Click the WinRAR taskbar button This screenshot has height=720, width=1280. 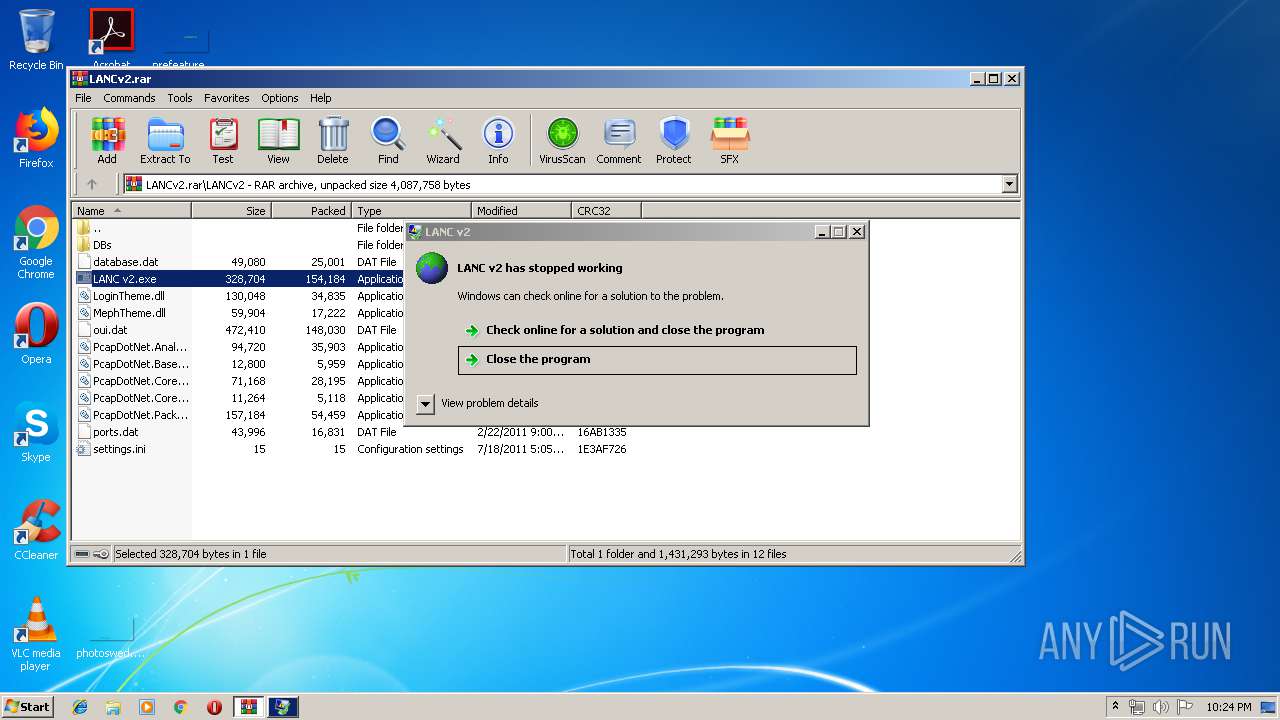[x=248, y=707]
